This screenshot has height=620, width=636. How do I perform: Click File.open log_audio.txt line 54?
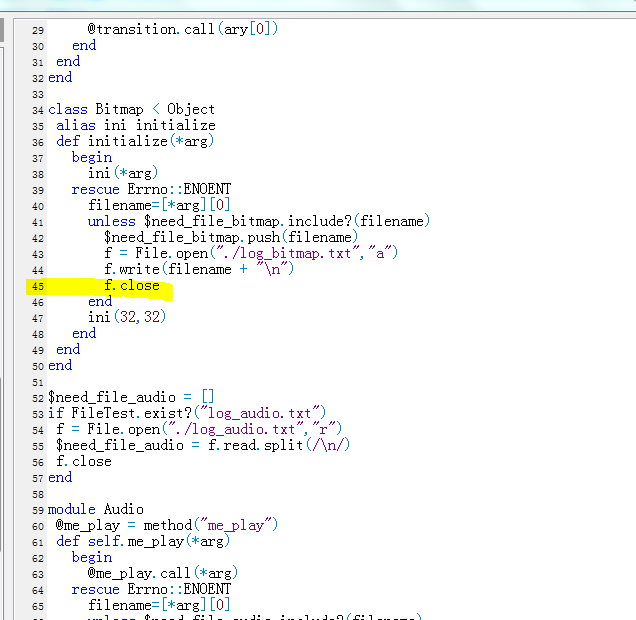tap(199, 429)
